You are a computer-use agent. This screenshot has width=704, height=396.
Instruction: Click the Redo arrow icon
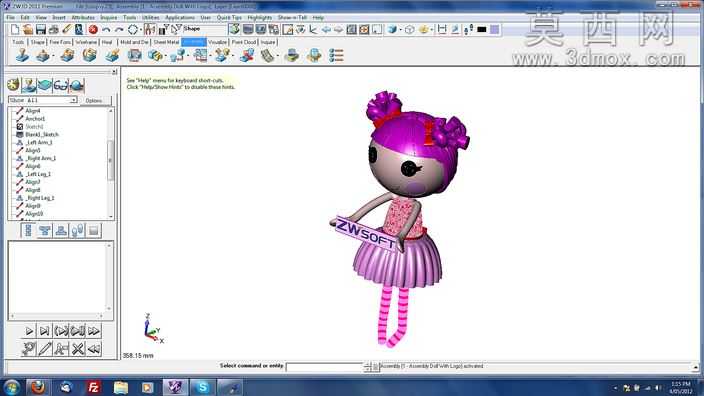119,30
